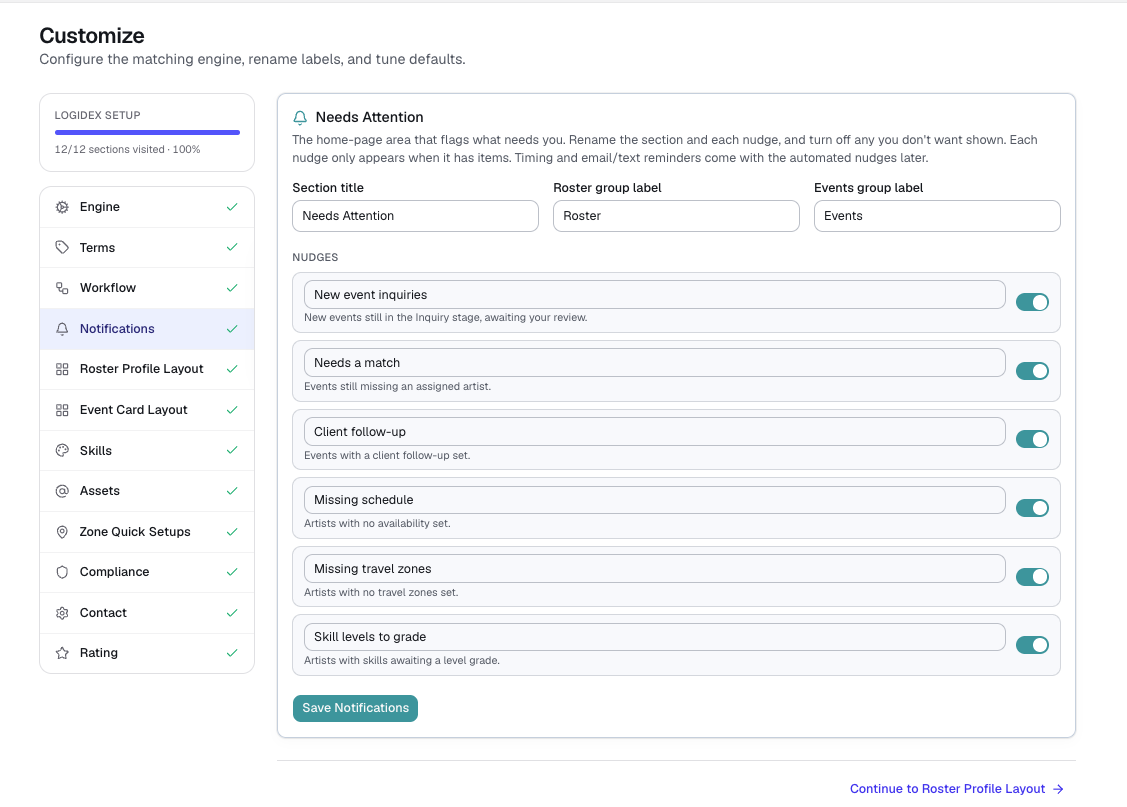Screen dimensions: 1127x807
Task: Click the checkmark in the Skills row
Action: click(x=232, y=451)
